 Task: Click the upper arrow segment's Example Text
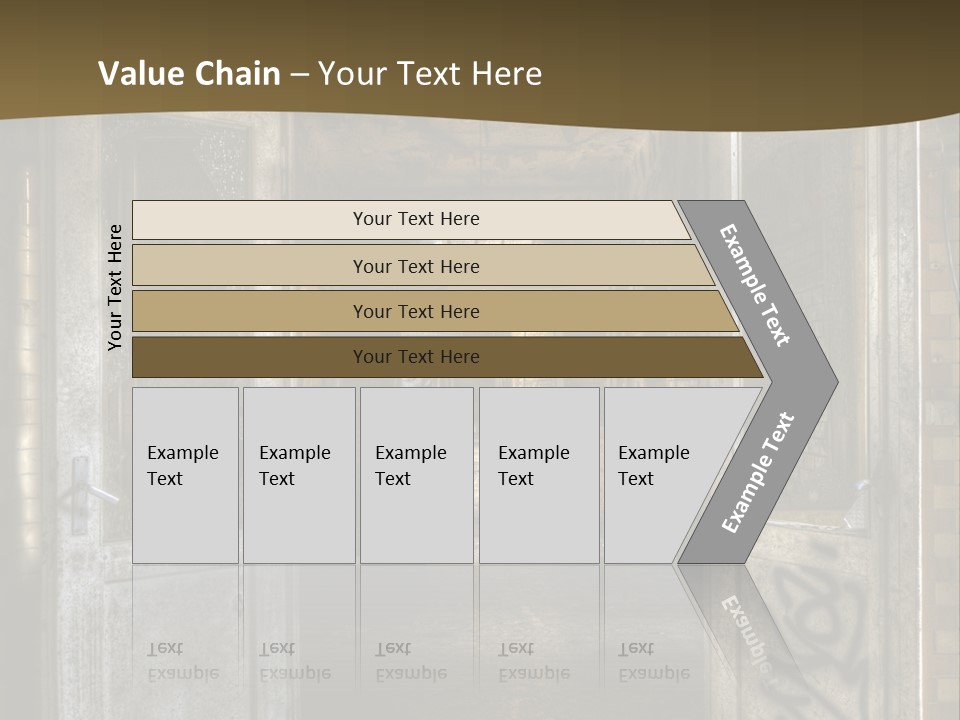756,285
